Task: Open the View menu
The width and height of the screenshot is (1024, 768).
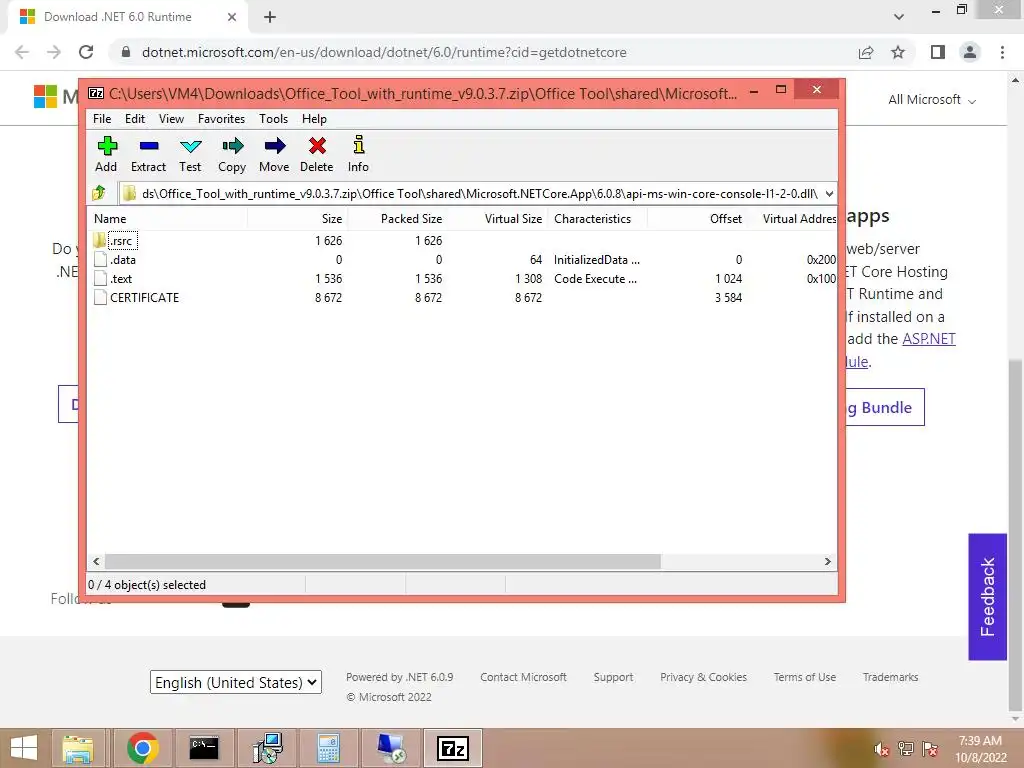Action: (171, 119)
